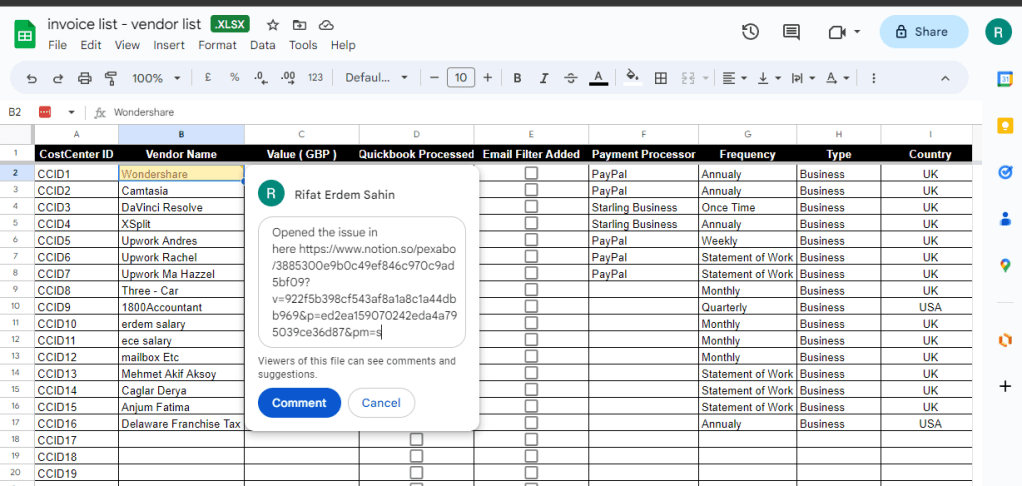Tick Email Filter checkbox for CCID5
The width and height of the screenshot is (1022, 486).
(531, 240)
